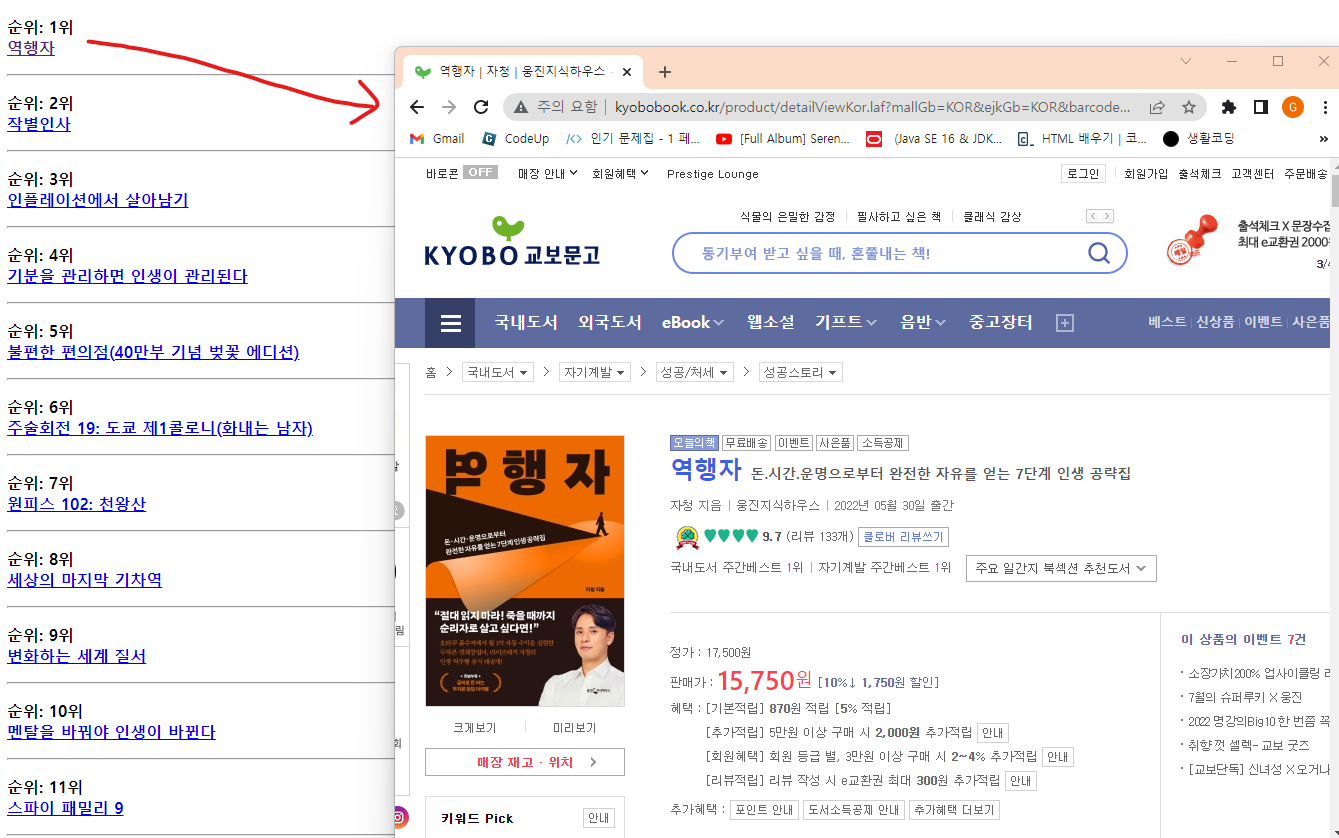This screenshot has width=1339, height=838.
Task: Click the 추가혜택 더보기 button
Action: click(x=954, y=810)
